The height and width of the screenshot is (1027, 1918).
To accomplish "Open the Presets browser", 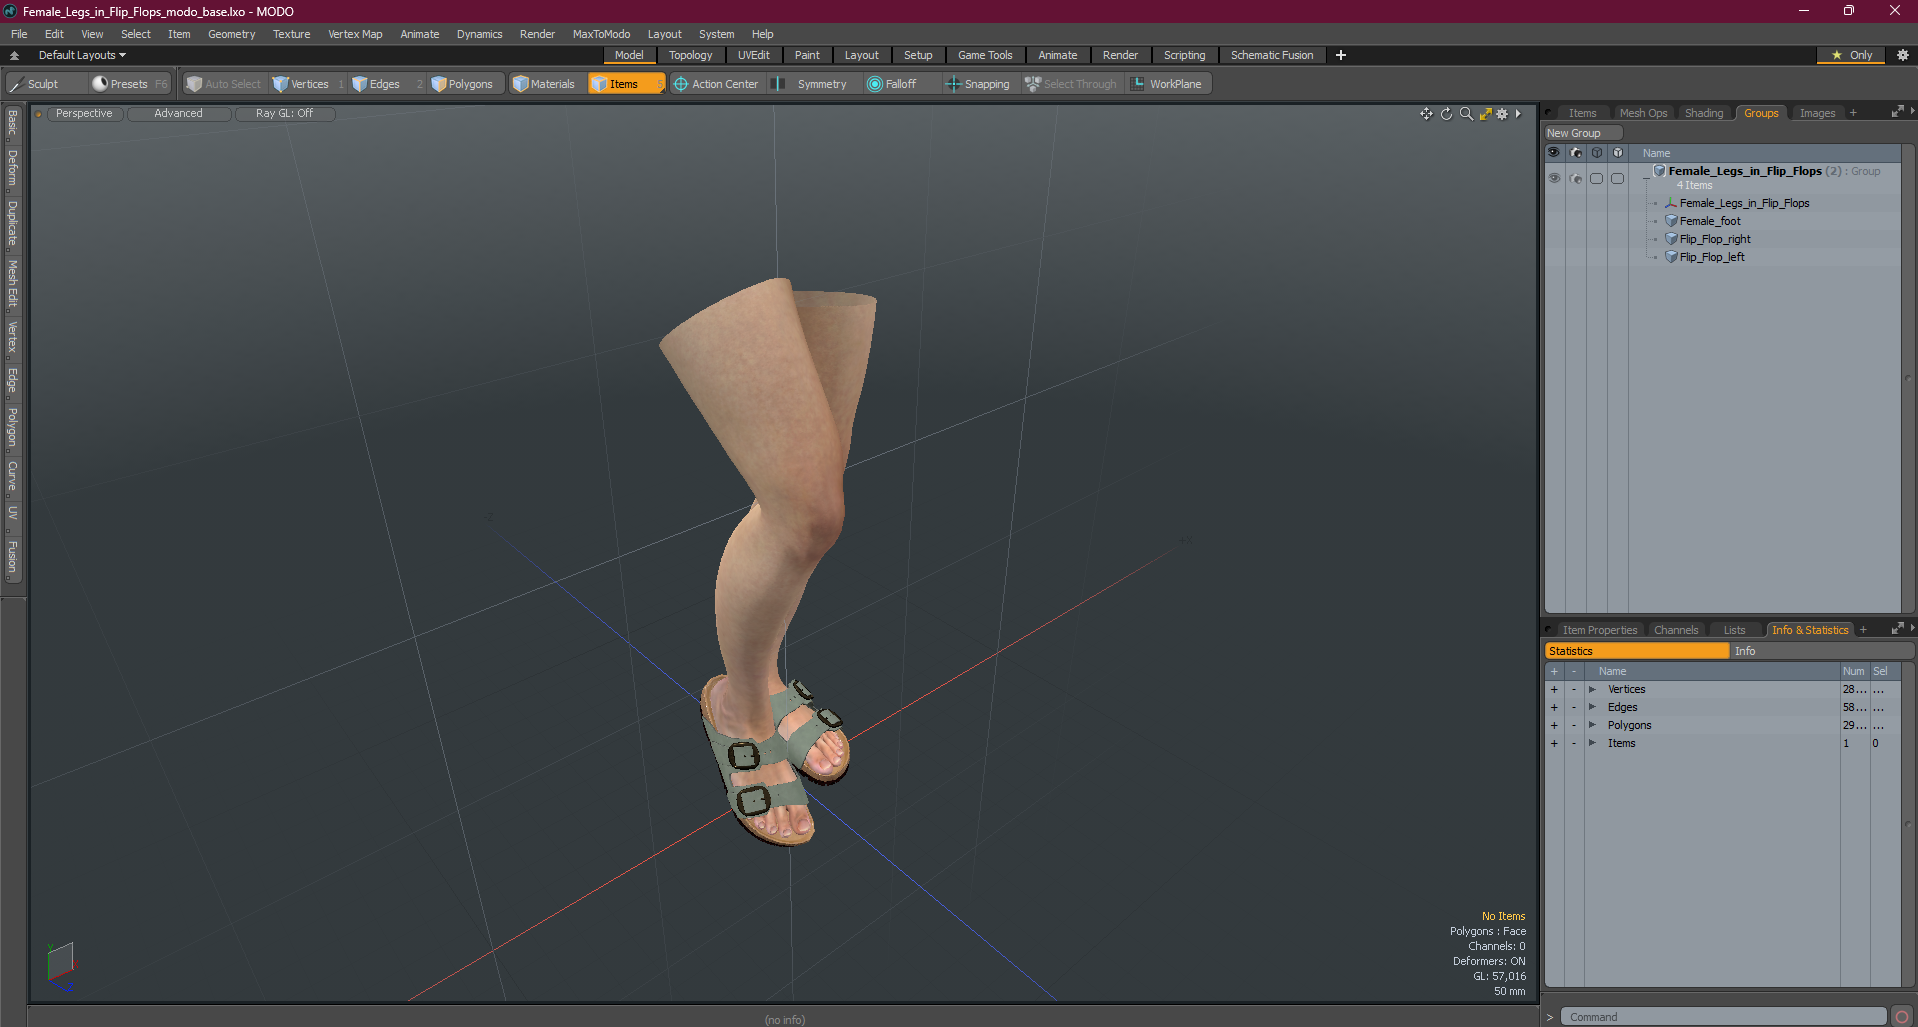I will tap(130, 84).
